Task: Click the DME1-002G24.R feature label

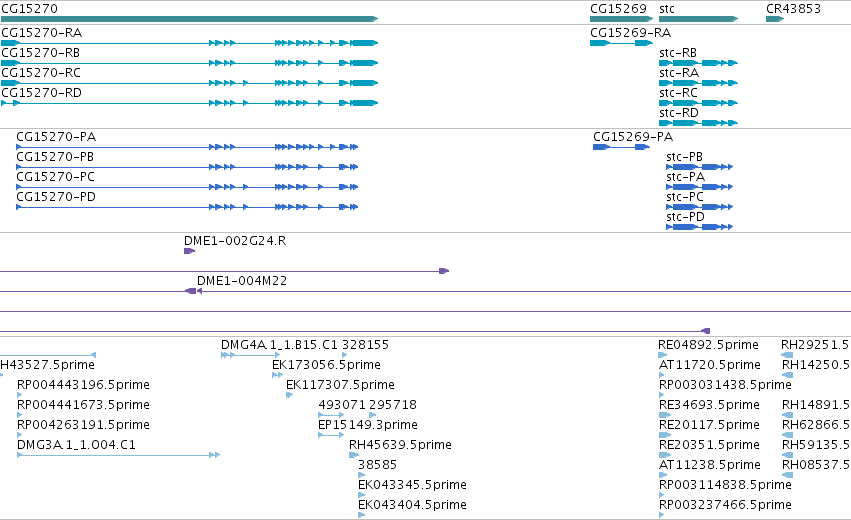Action: pyautogui.click(x=235, y=241)
